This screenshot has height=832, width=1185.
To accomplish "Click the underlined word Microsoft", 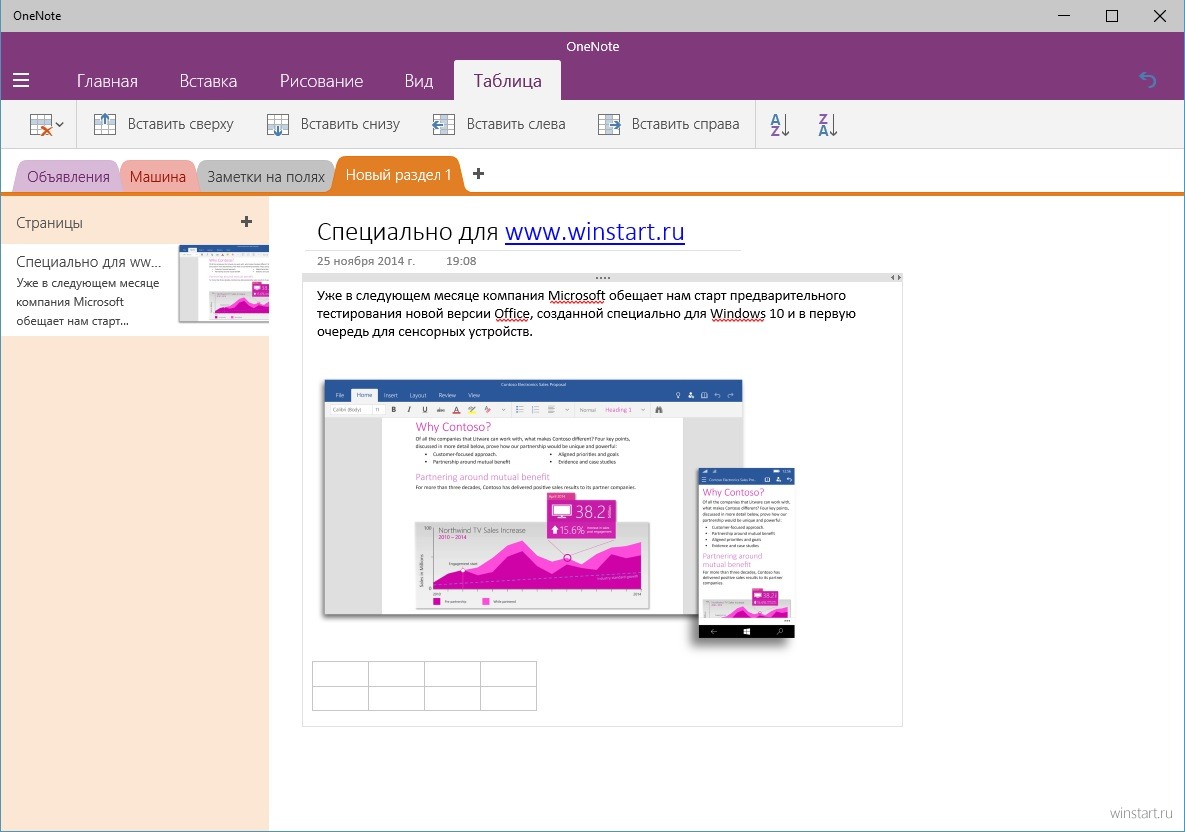I will 577,295.
